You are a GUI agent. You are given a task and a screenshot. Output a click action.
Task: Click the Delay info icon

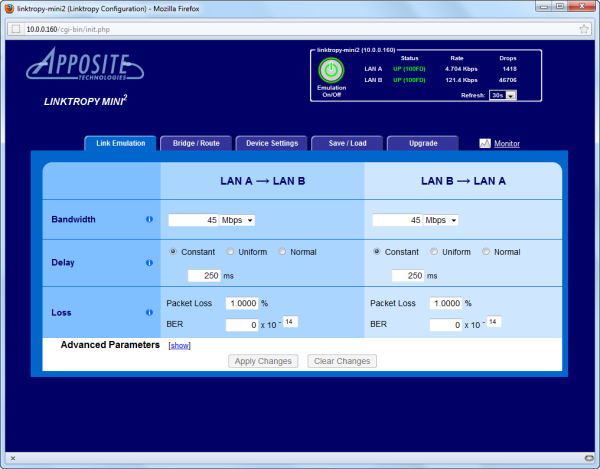(x=149, y=263)
